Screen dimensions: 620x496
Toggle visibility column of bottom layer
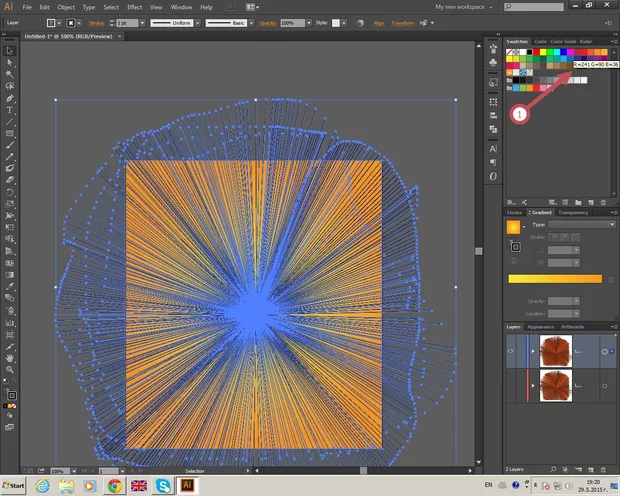tap(510, 385)
